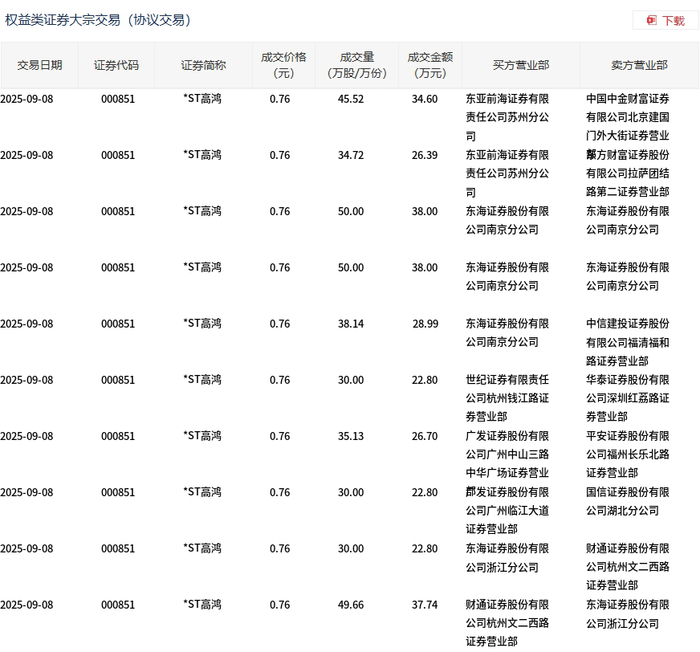The height and width of the screenshot is (652, 700).
Task: Select the 38.14 volume cell
Action: click(x=350, y=323)
